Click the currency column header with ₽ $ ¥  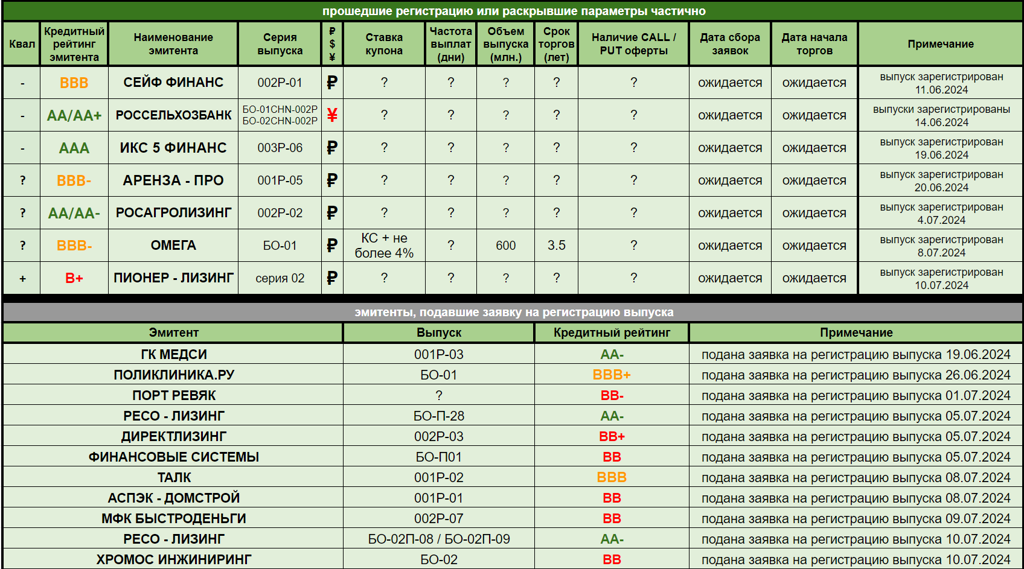[x=332, y=44]
